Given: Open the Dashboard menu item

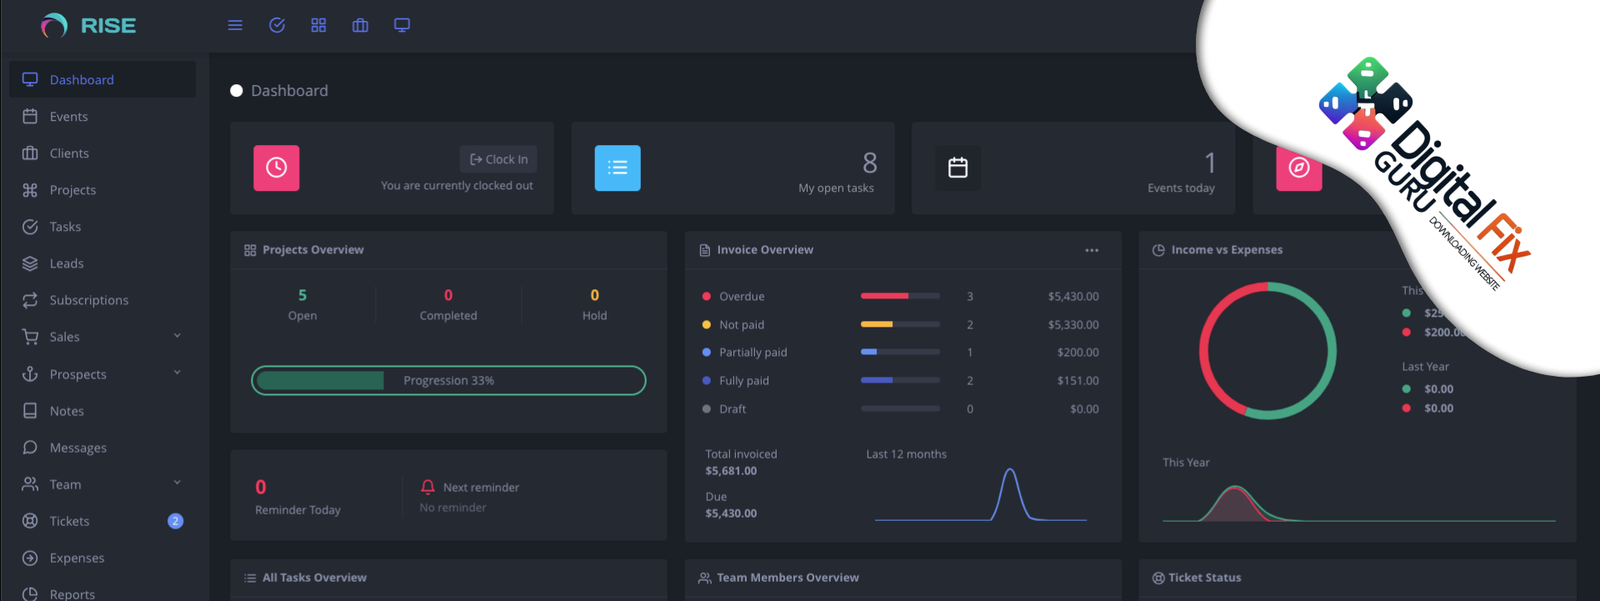Looking at the screenshot, I should coord(103,79).
